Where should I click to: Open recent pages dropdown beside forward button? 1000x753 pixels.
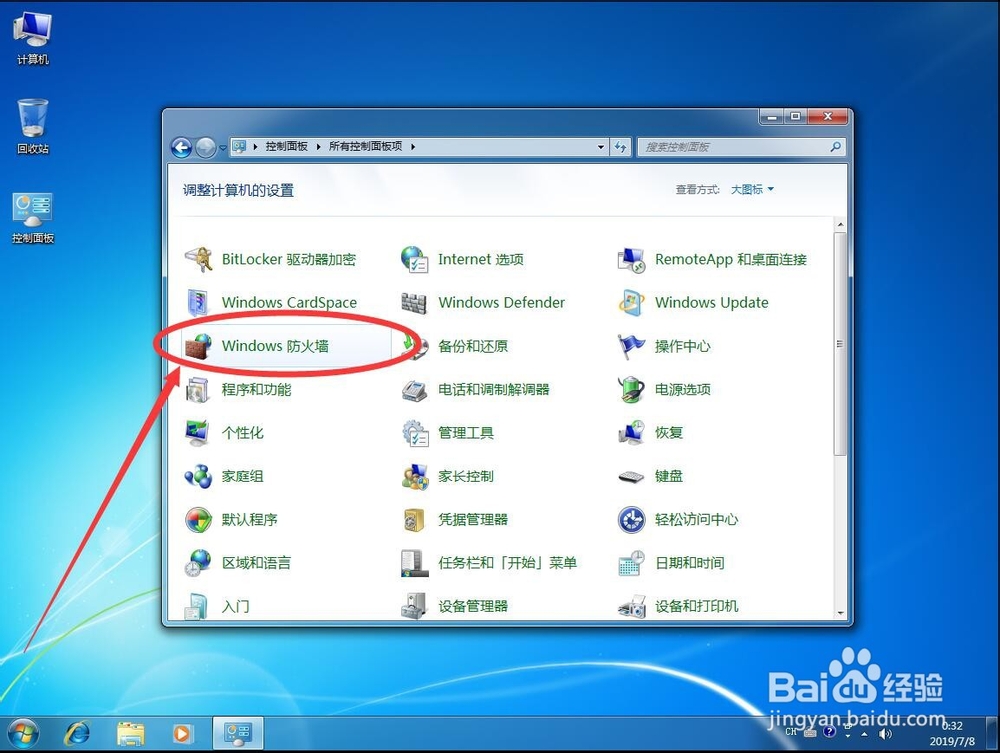(x=223, y=147)
